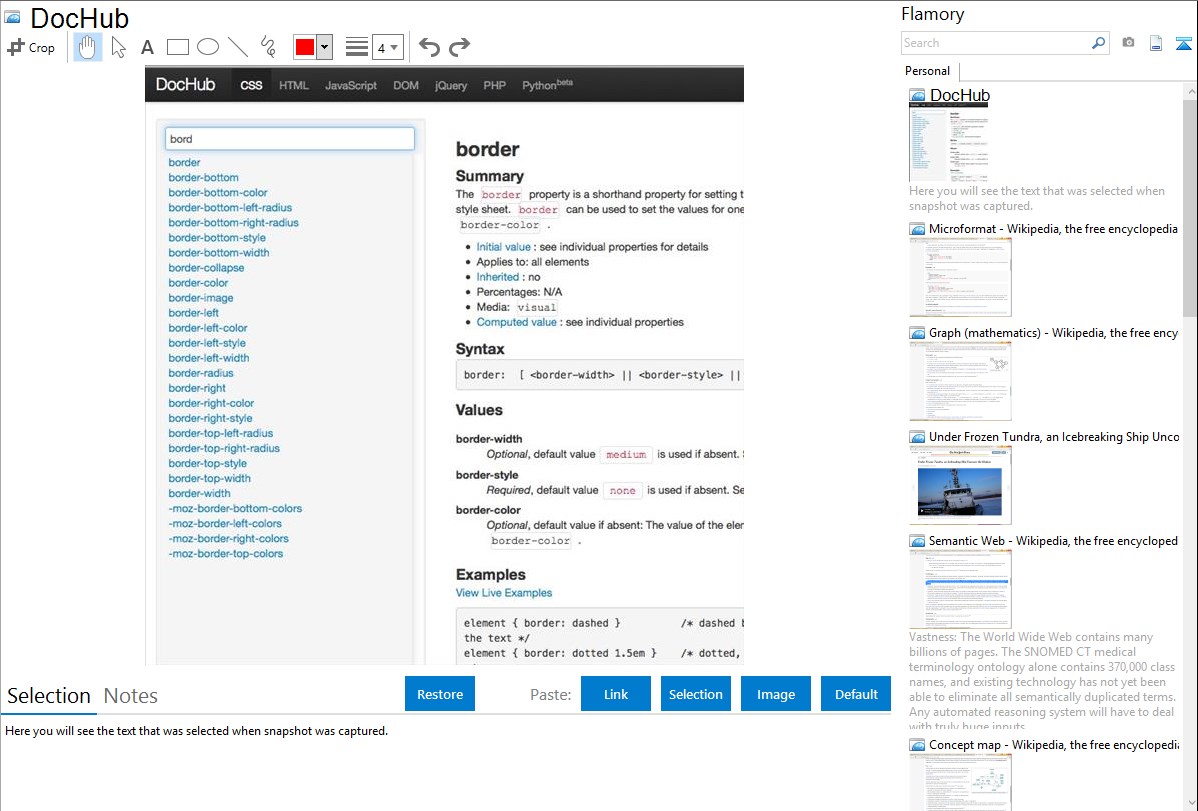Click -moz-border-top-colors in the snapshot list
Screen dimensions: 1198x811
225,554
